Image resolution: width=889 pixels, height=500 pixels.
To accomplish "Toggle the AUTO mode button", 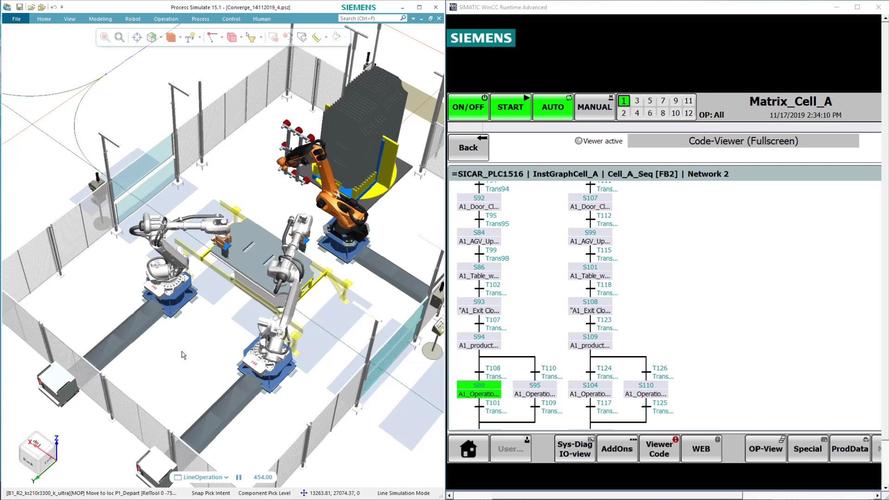I will (x=552, y=106).
